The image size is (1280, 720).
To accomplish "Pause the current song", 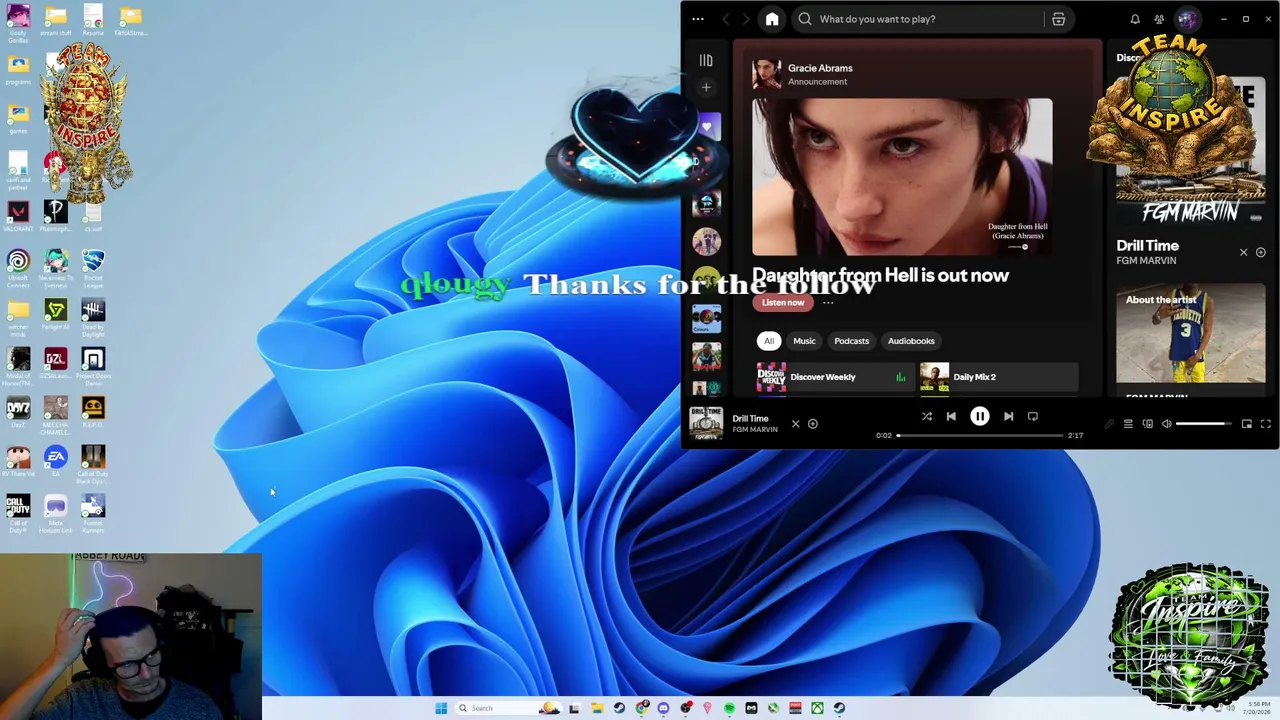I will 980,416.
